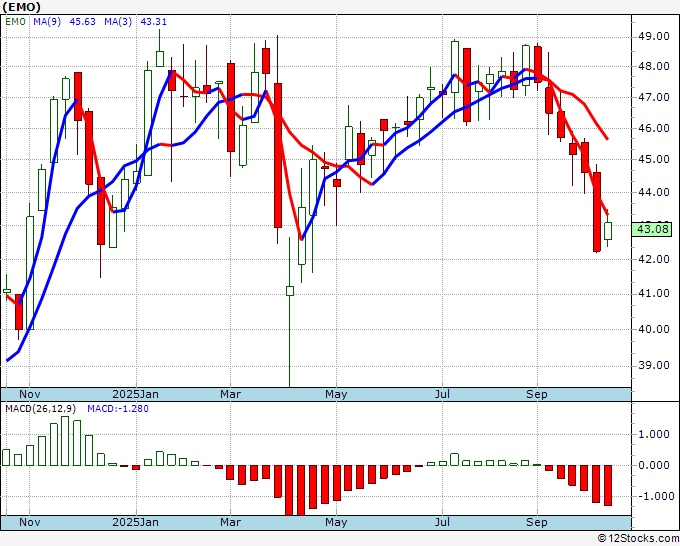The width and height of the screenshot is (680, 546).
Task: Click May on the price chart axis
Action: pos(336,394)
